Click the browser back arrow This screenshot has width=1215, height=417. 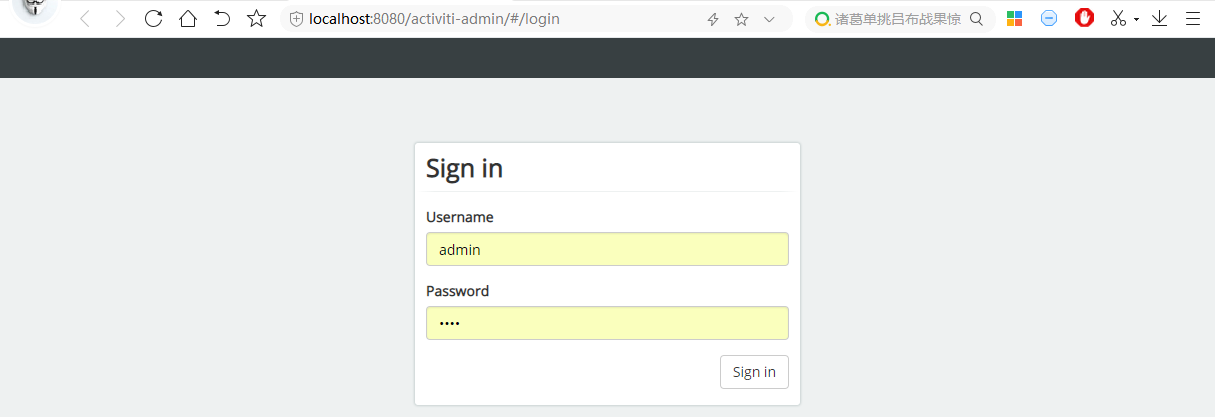(85, 19)
